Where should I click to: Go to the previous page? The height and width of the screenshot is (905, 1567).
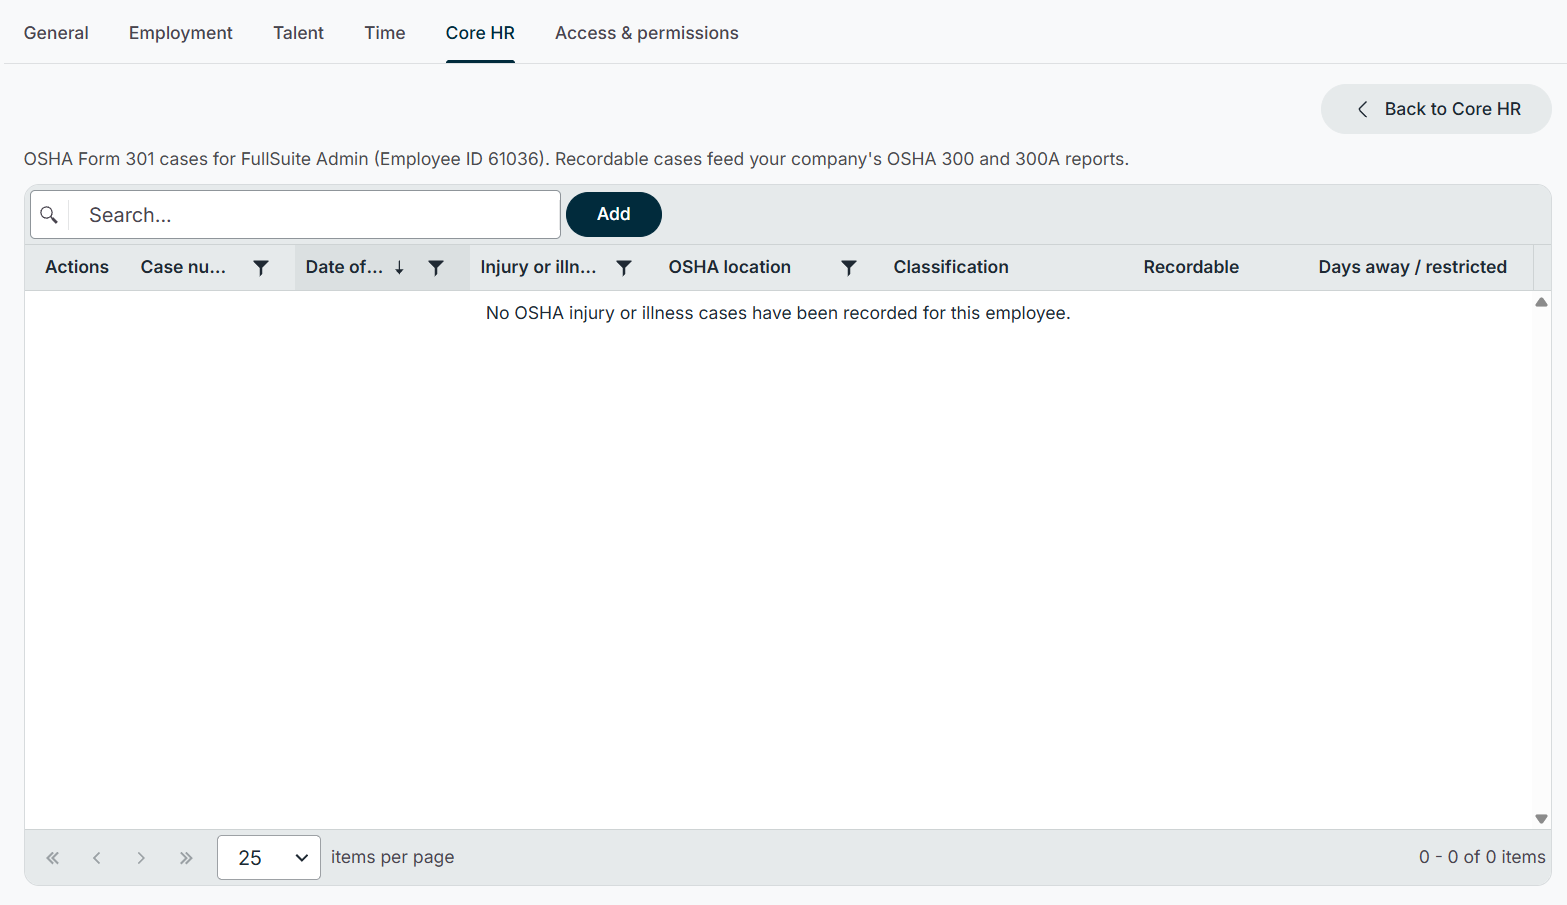click(97, 858)
